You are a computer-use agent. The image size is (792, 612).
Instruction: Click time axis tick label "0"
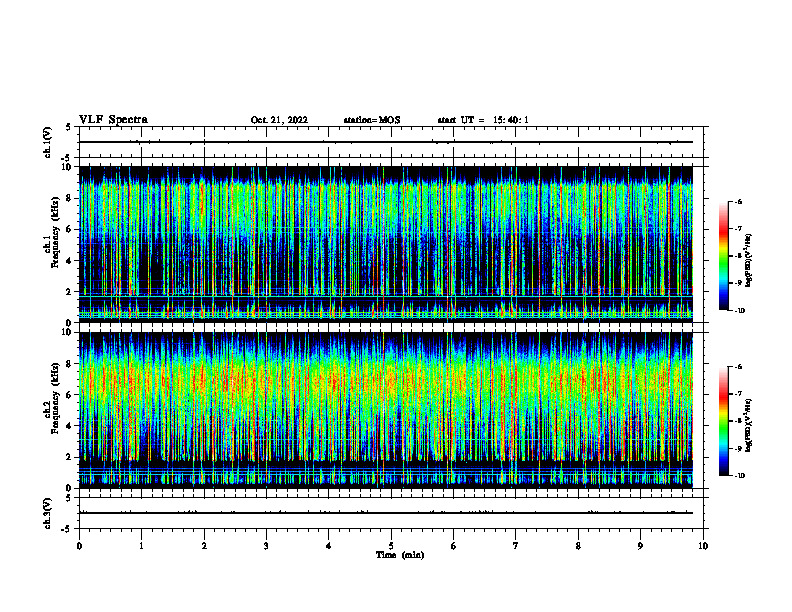[79, 546]
